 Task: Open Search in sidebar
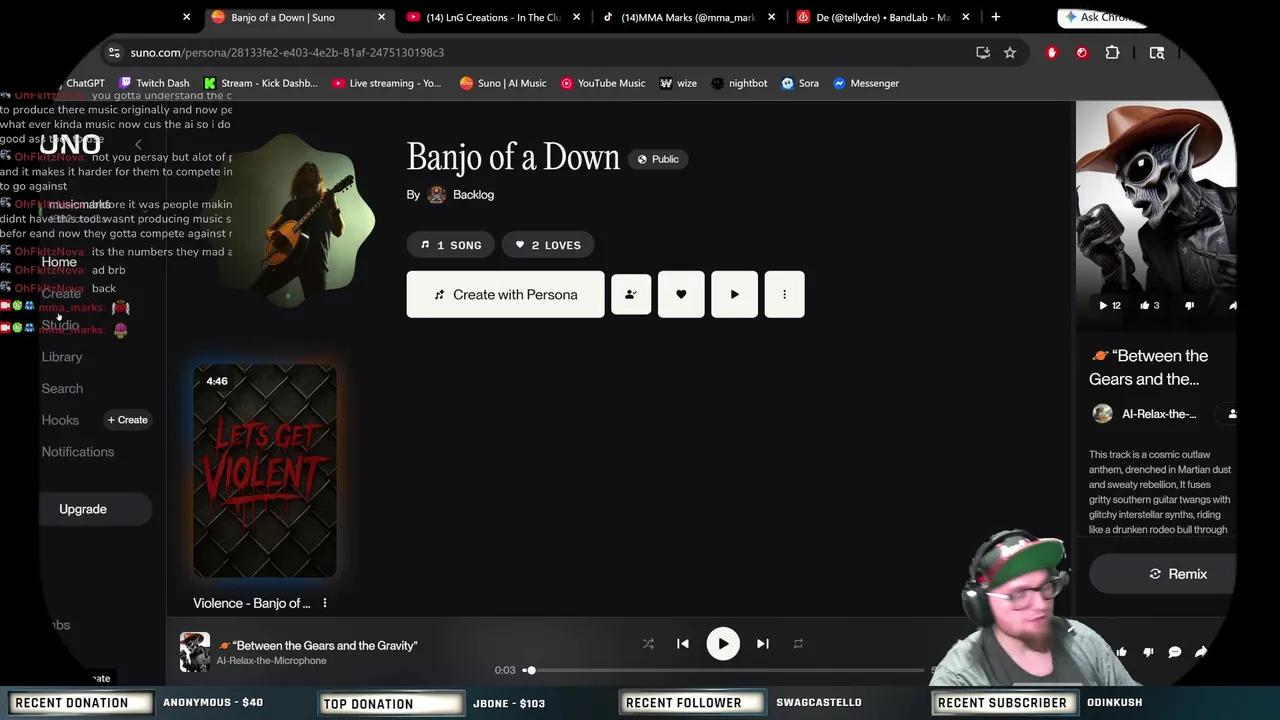coord(62,389)
